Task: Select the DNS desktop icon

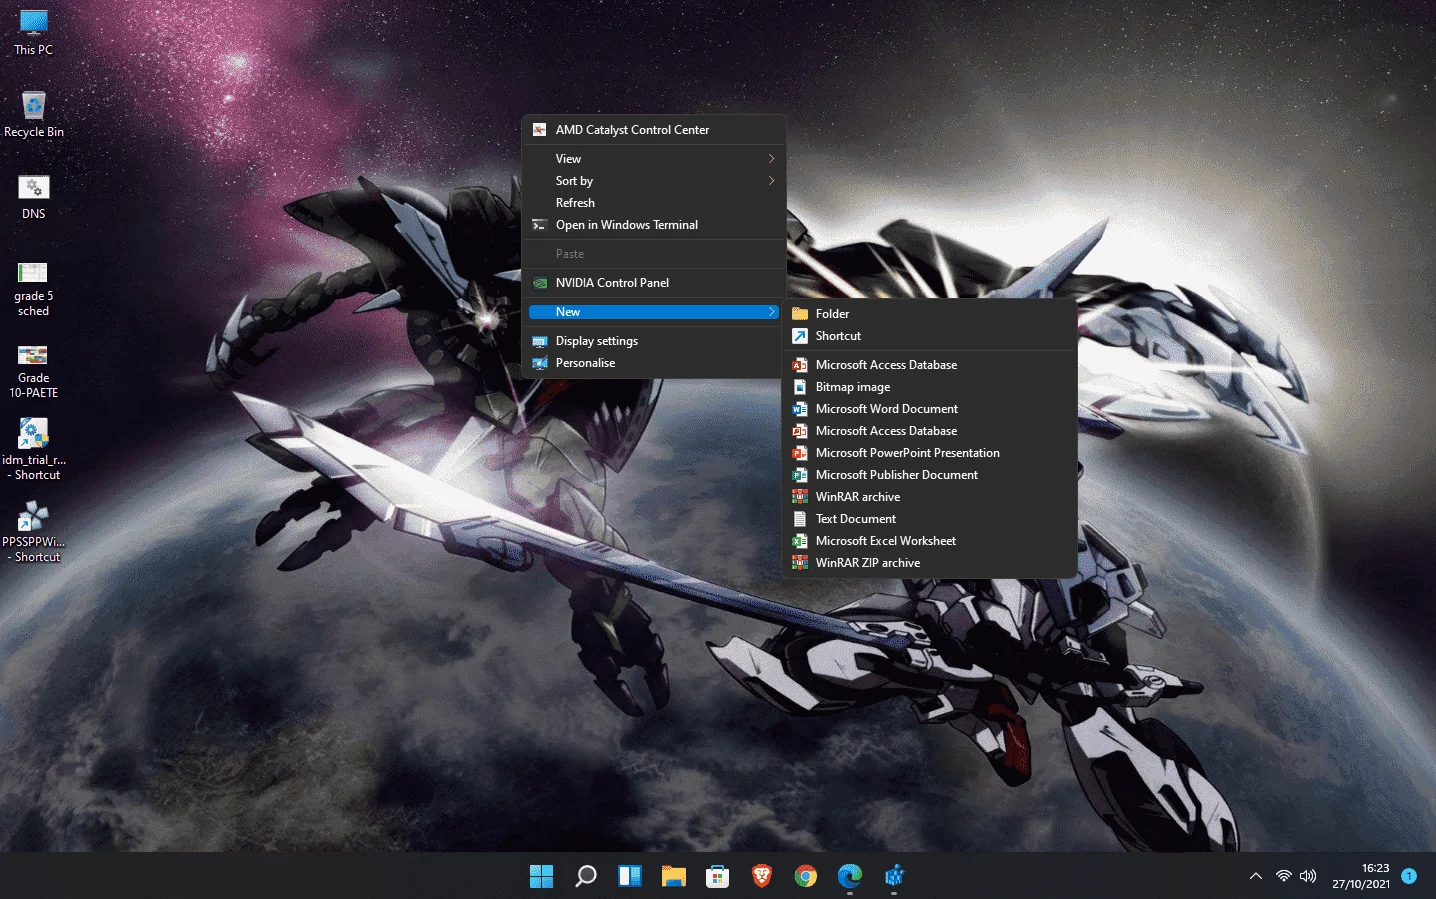Action: (33, 197)
